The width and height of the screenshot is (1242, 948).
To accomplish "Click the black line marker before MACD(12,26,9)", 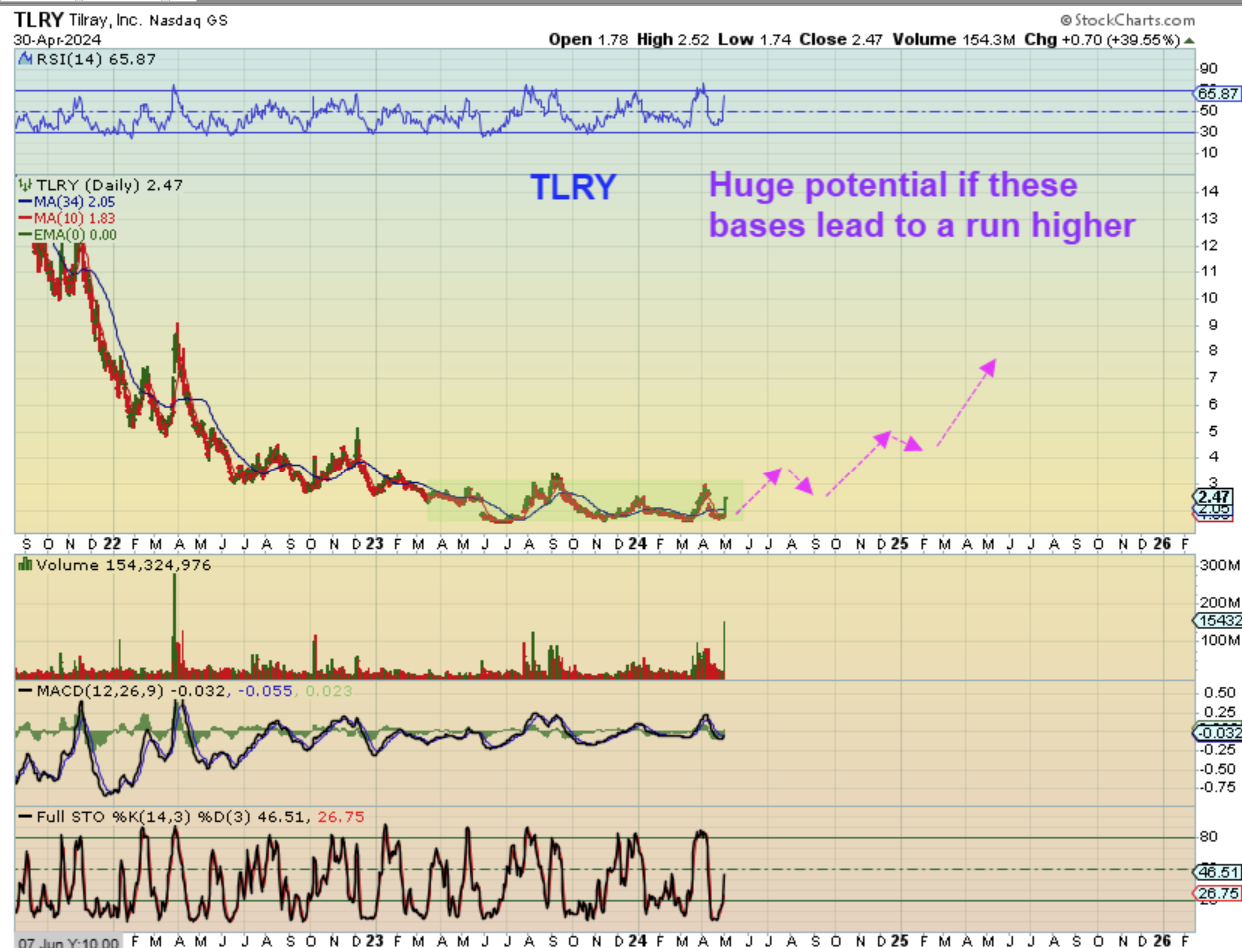I will [23, 691].
